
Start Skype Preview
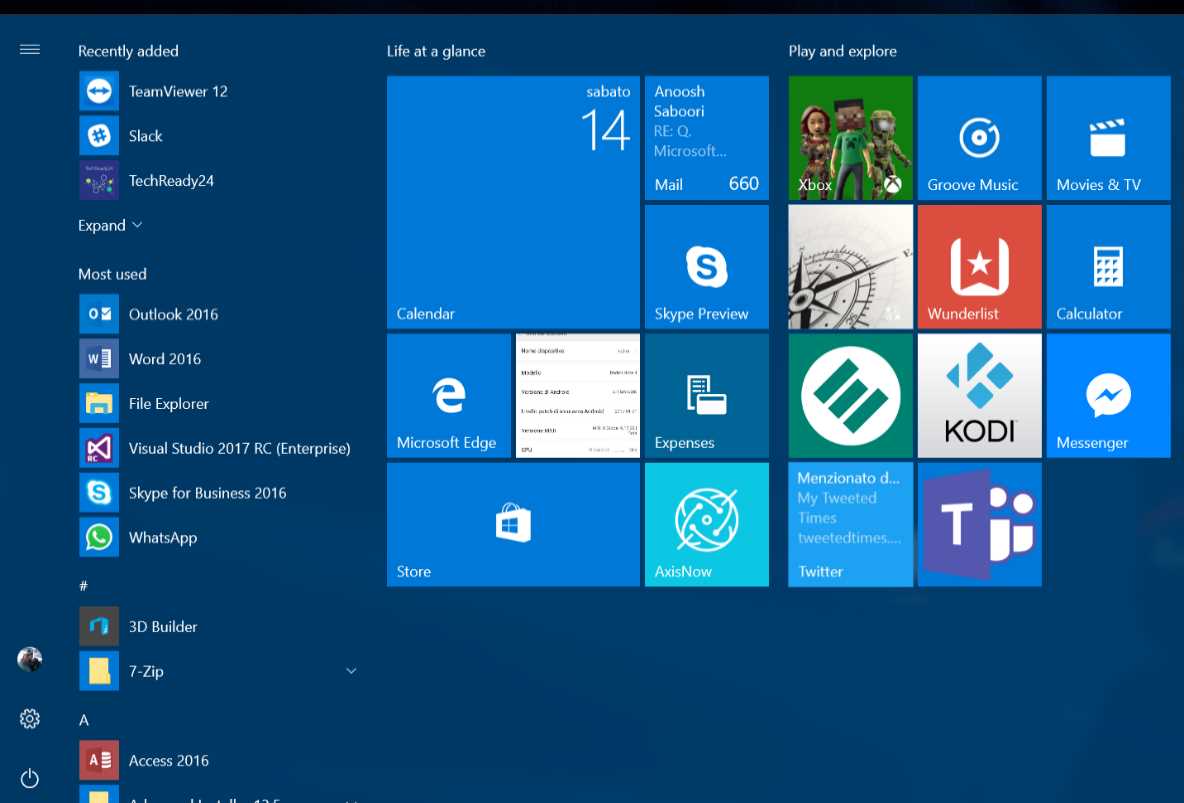point(706,266)
